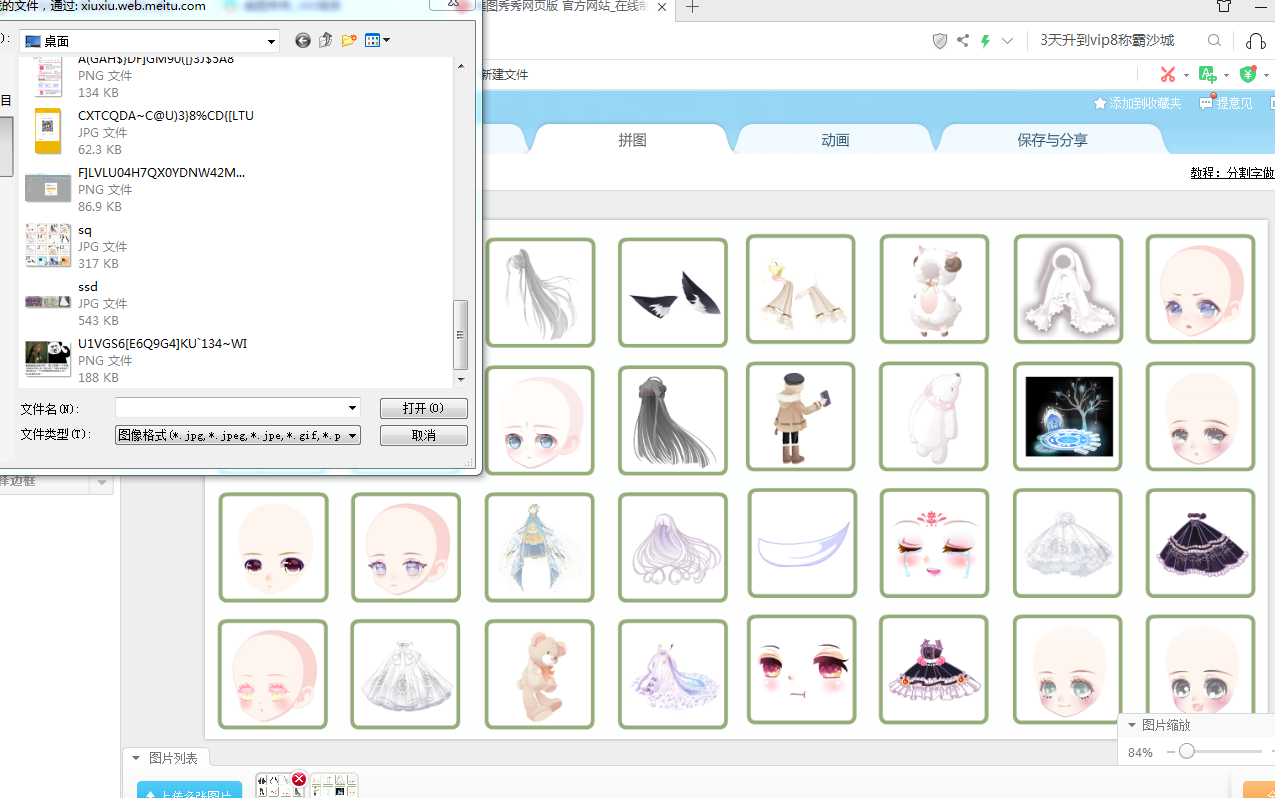Remove the first image with red X
Screen dimensions: 1275x798
(x=298, y=779)
